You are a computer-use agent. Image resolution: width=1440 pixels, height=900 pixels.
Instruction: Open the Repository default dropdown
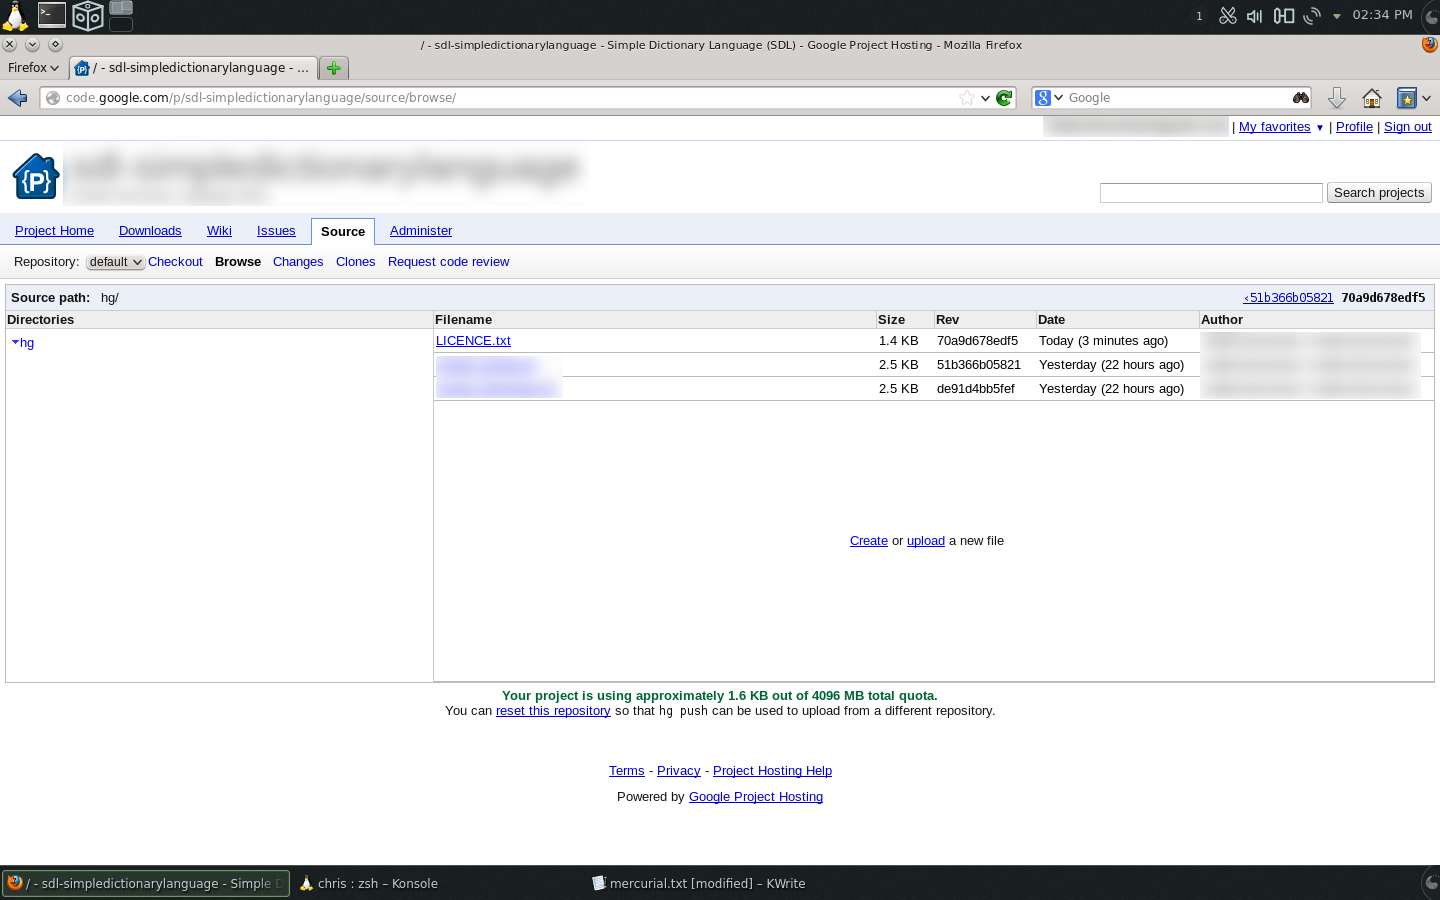pyautogui.click(x=115, y=262)
